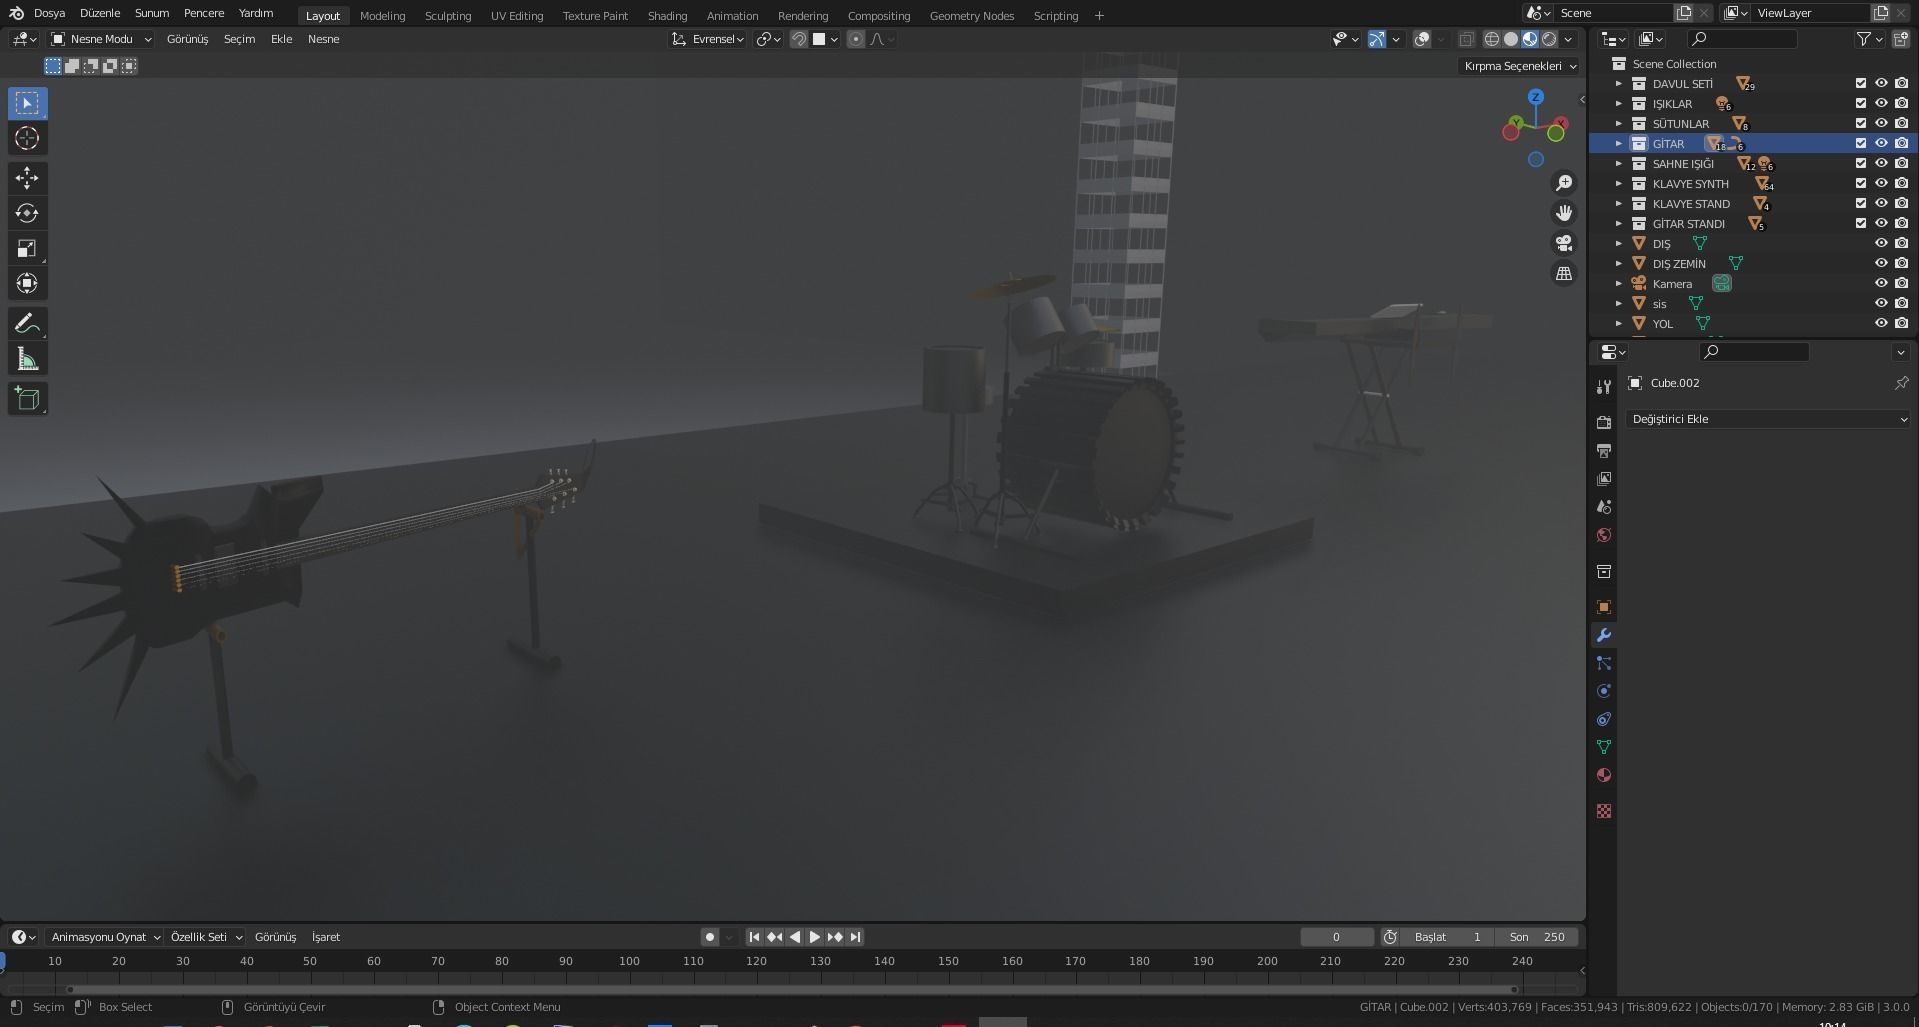Click the timeline horizontal scrollbar
Screen dimensions: 1919x1027
[x=790, y=989]
